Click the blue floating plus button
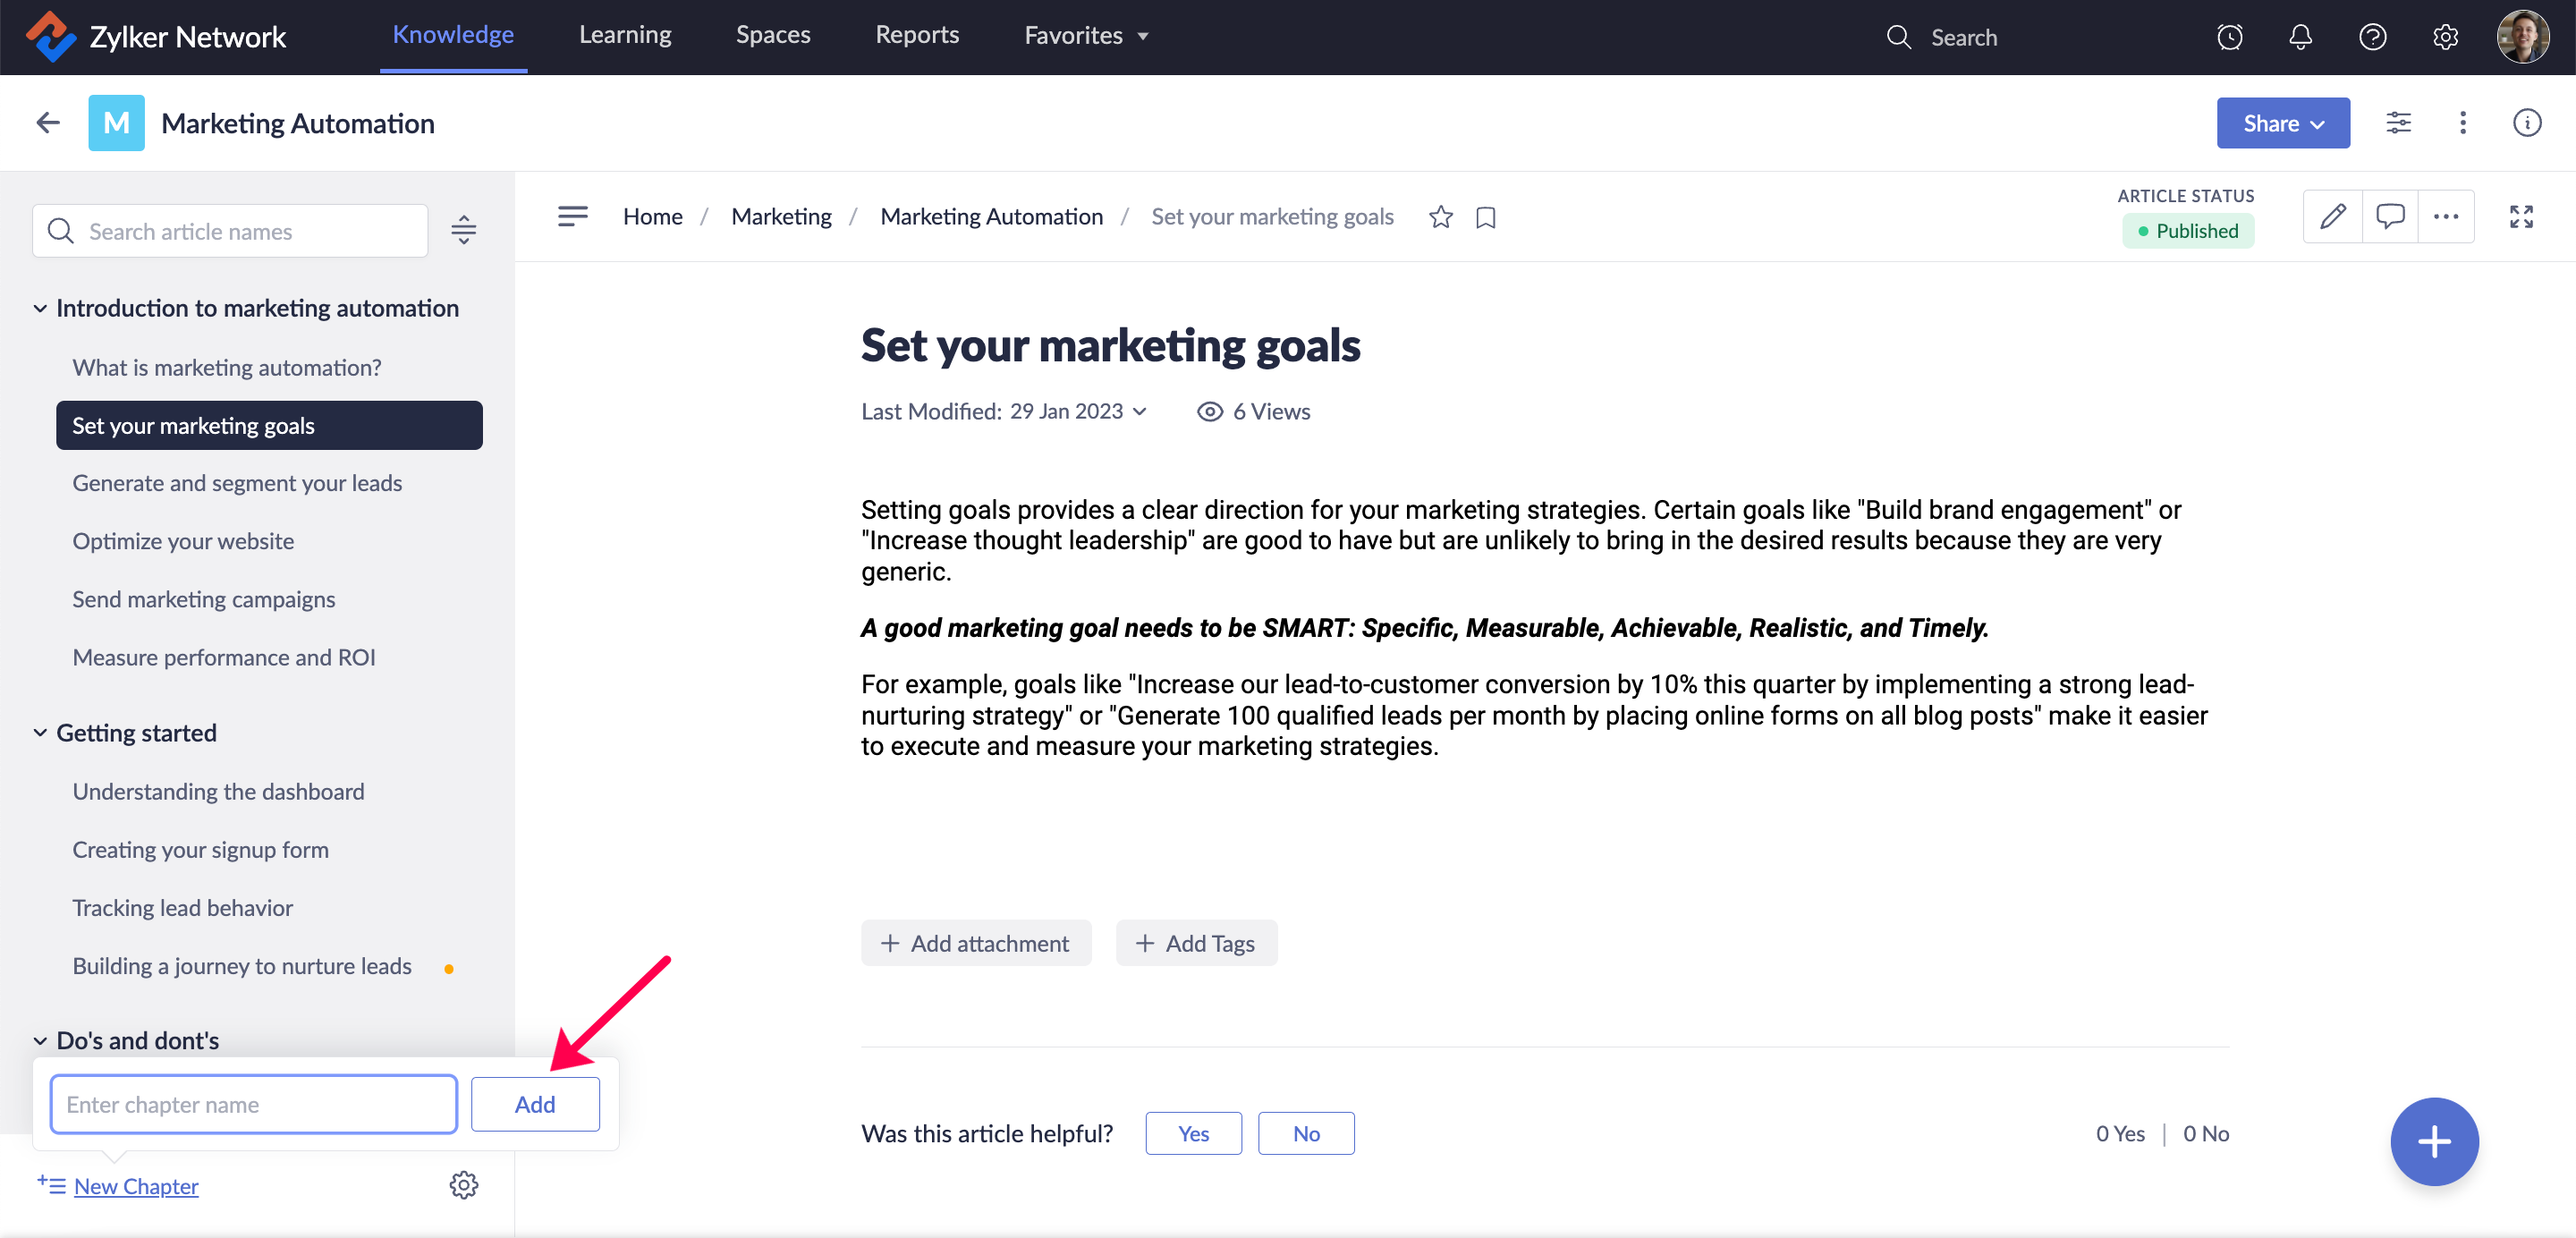 (x=2433, y=1141)
